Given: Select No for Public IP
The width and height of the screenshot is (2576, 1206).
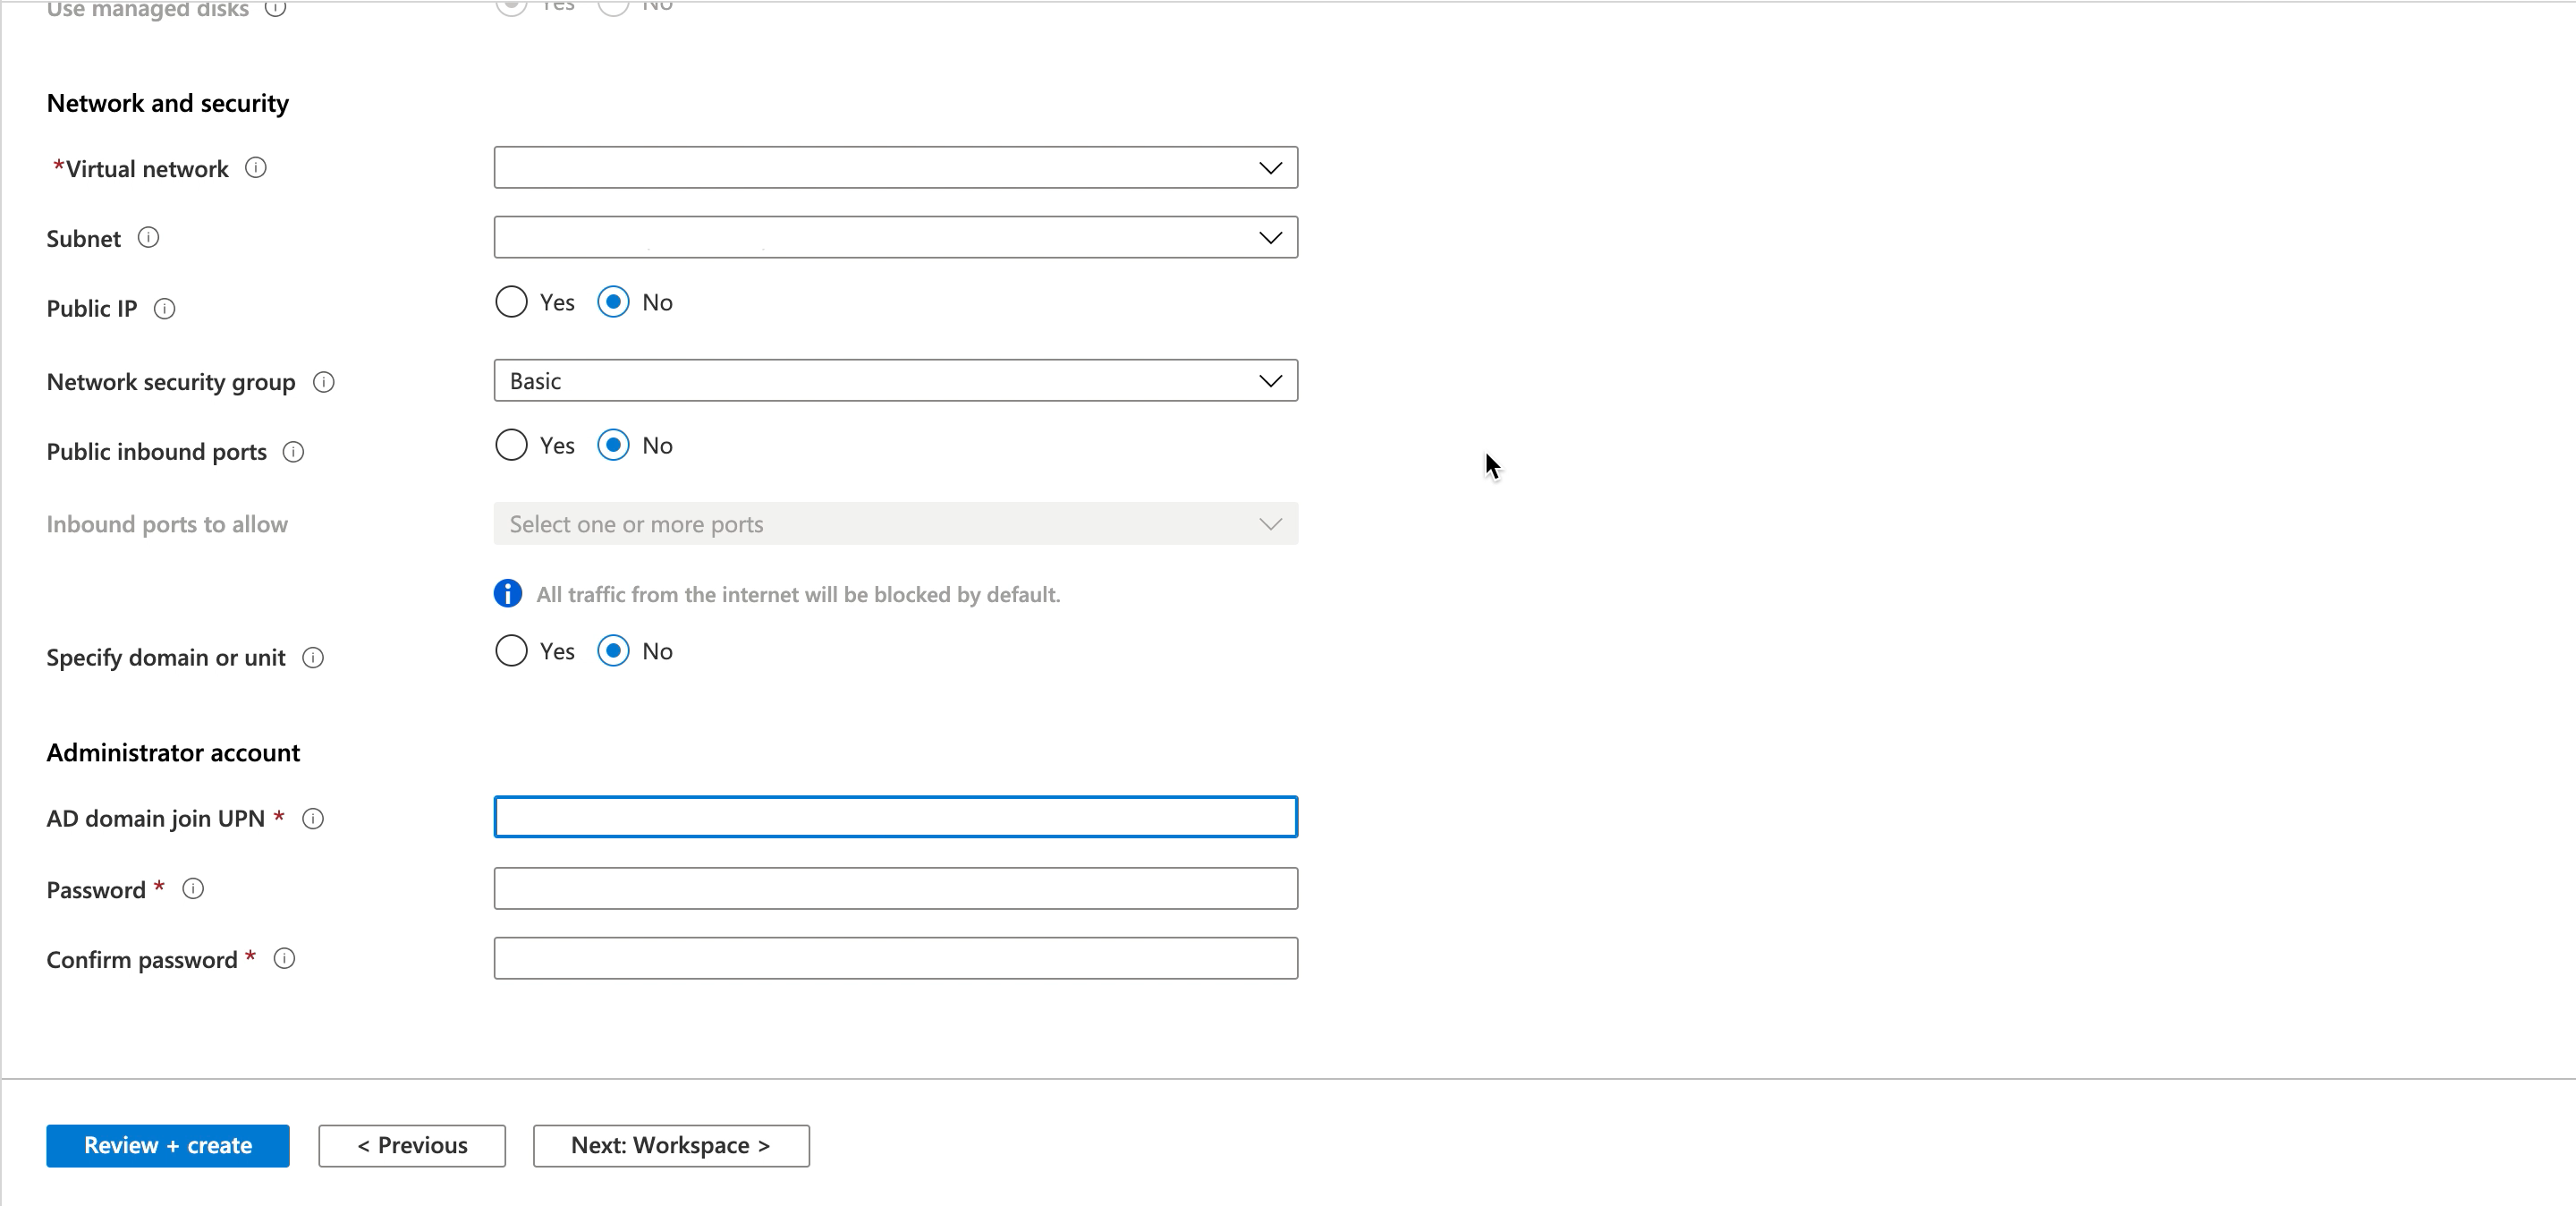Looking at the screenshot, I should [x=613, y=302].
